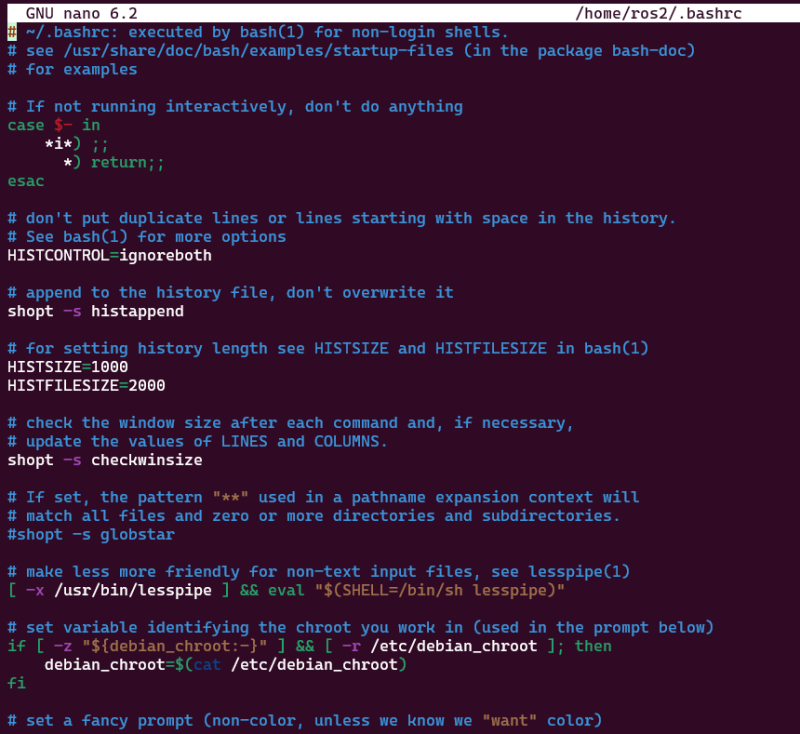The width and height of the screenshot is (800, 734).
Task: Click the line mentioning '/usr/share/doc/bash/examples/startup-files'
Action: (351, 50)
